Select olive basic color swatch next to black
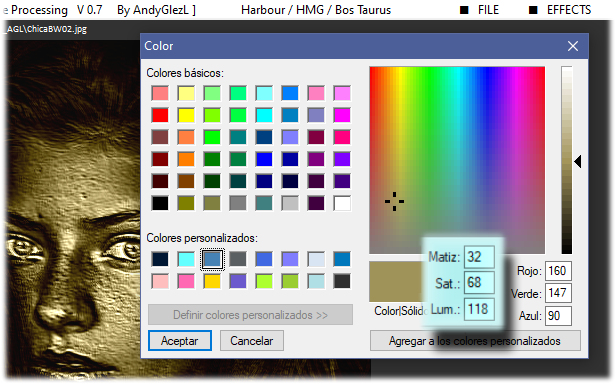The image size is (616, 384). point(186,203)
